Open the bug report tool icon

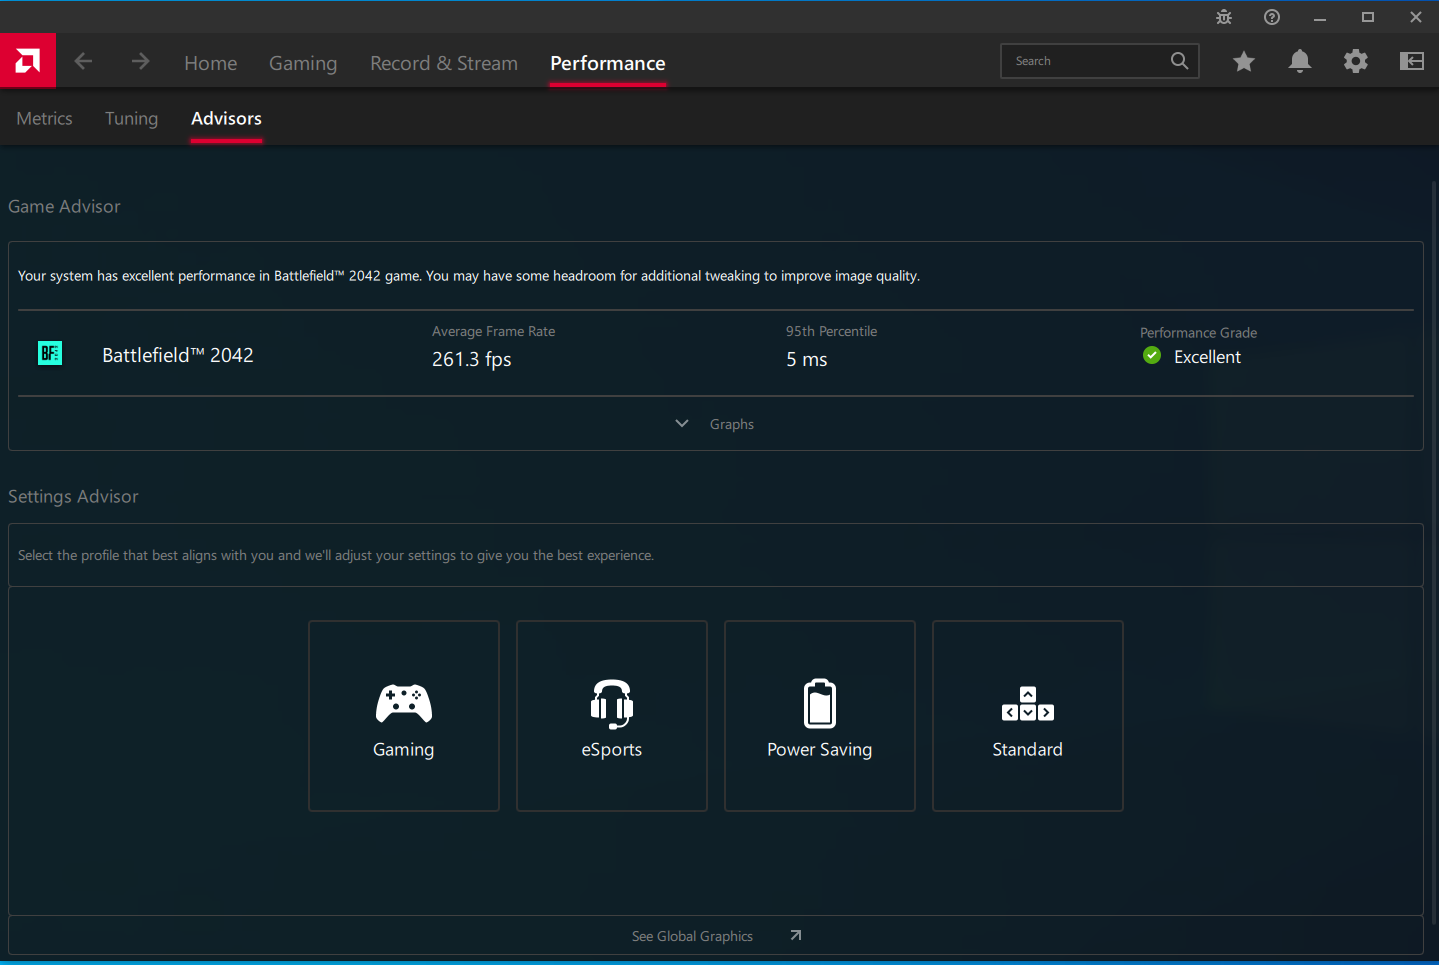point(1224,17)
